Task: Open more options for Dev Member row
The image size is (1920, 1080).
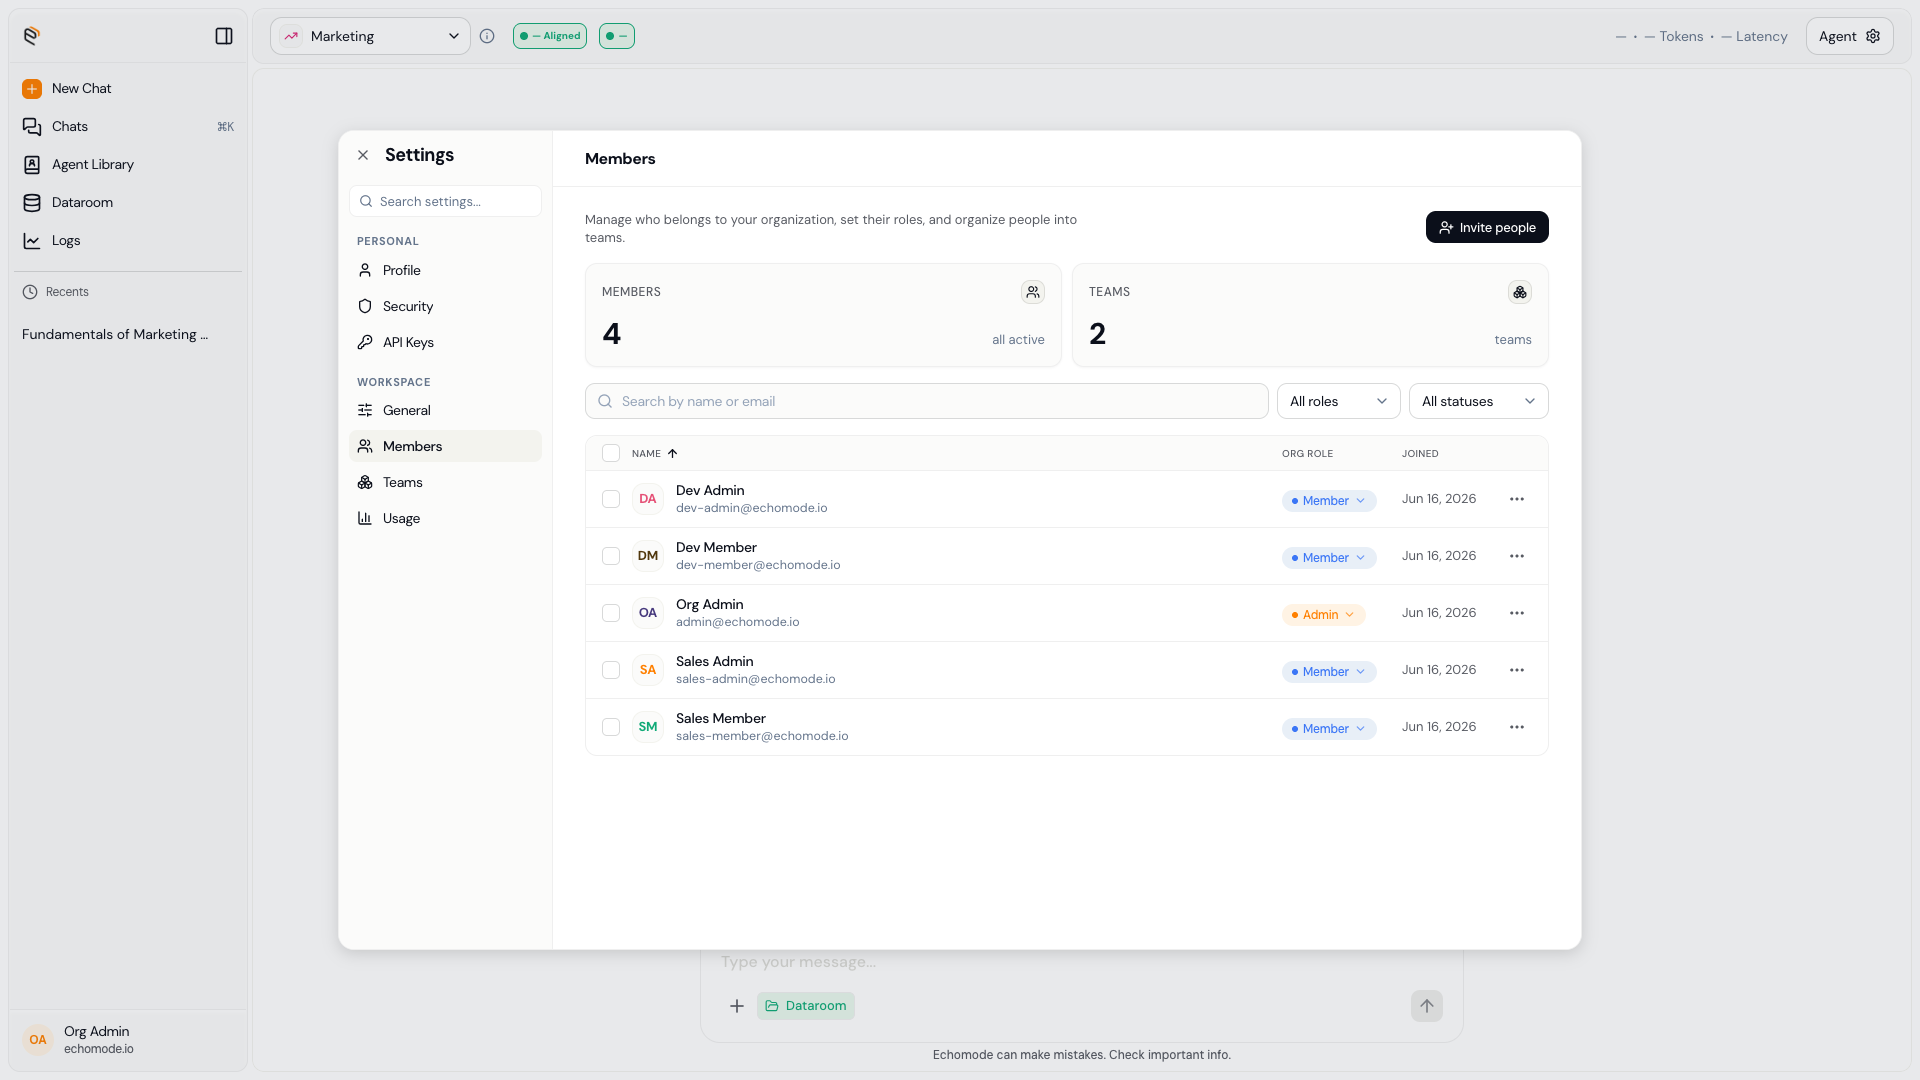Action: (1517, 556)
